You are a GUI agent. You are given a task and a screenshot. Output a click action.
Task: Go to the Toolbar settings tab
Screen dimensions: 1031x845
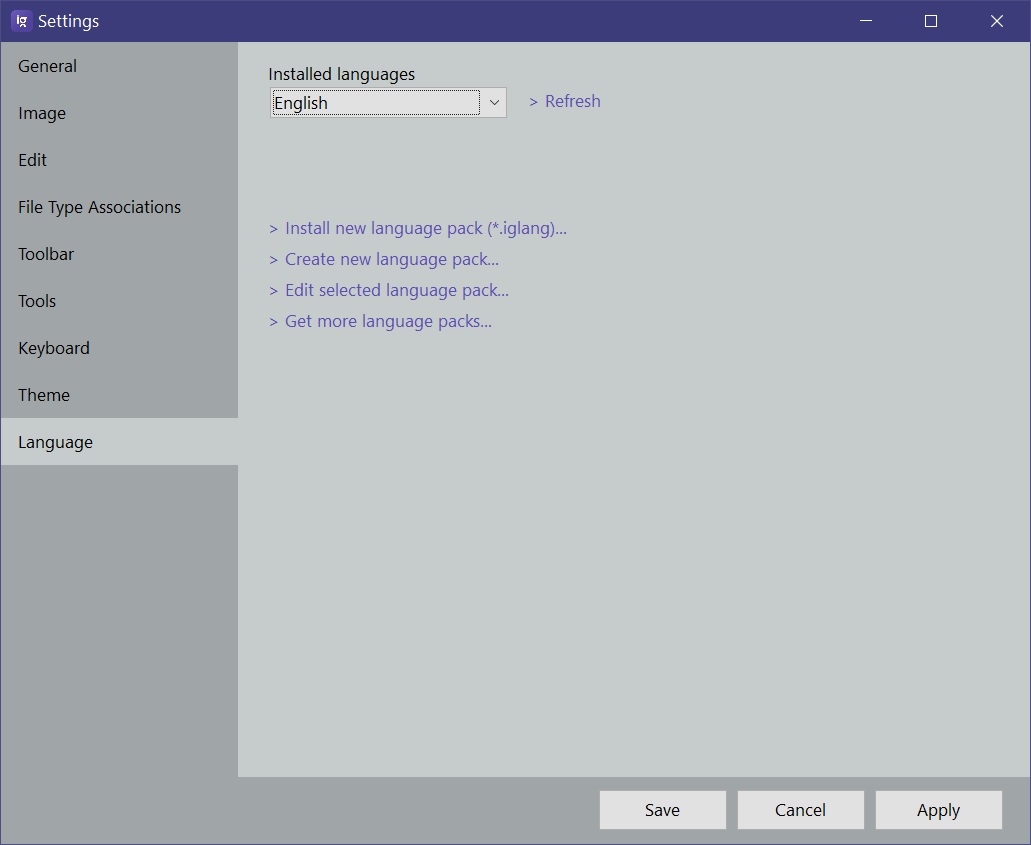coord(119,254)
